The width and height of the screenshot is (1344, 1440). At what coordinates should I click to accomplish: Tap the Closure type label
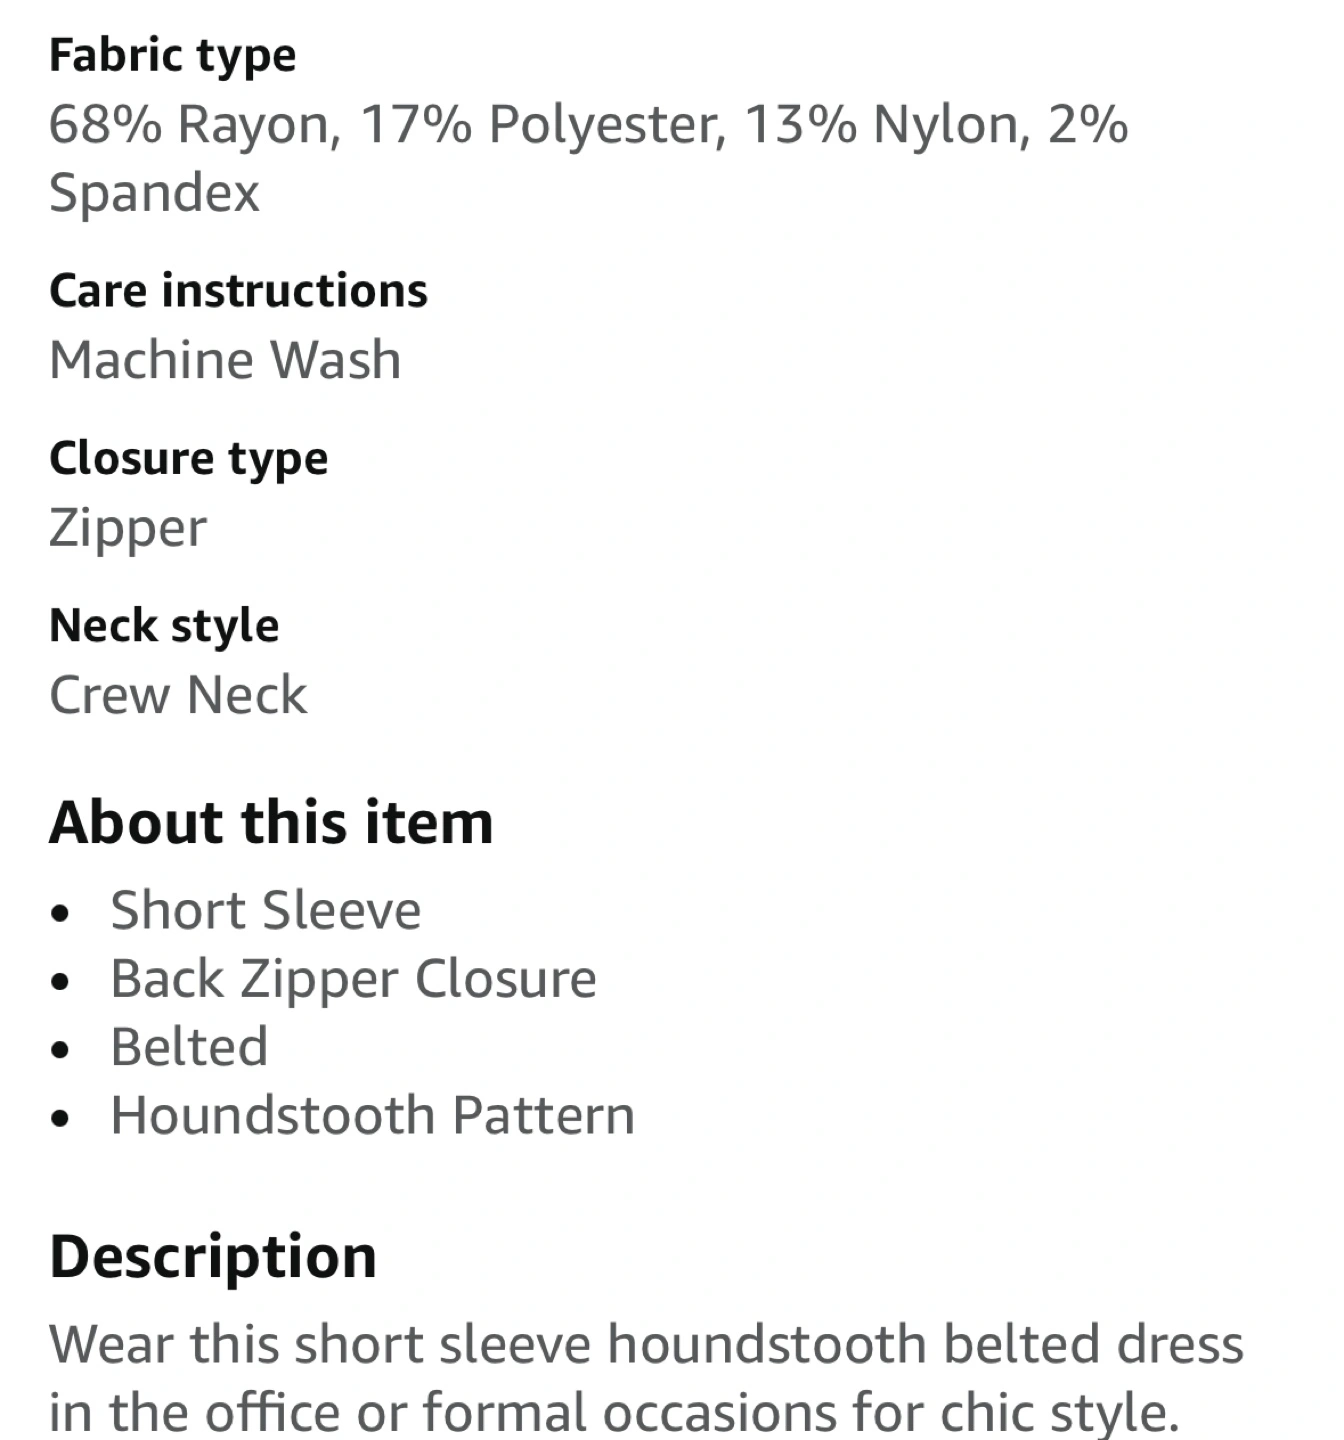188,459
